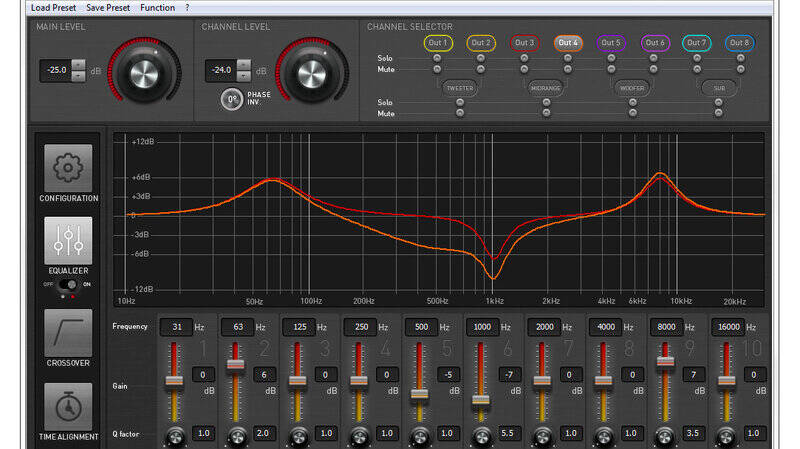Select the Sub group button
The height and width of the screenshot is (449, 800).
[x=719, y=88]
